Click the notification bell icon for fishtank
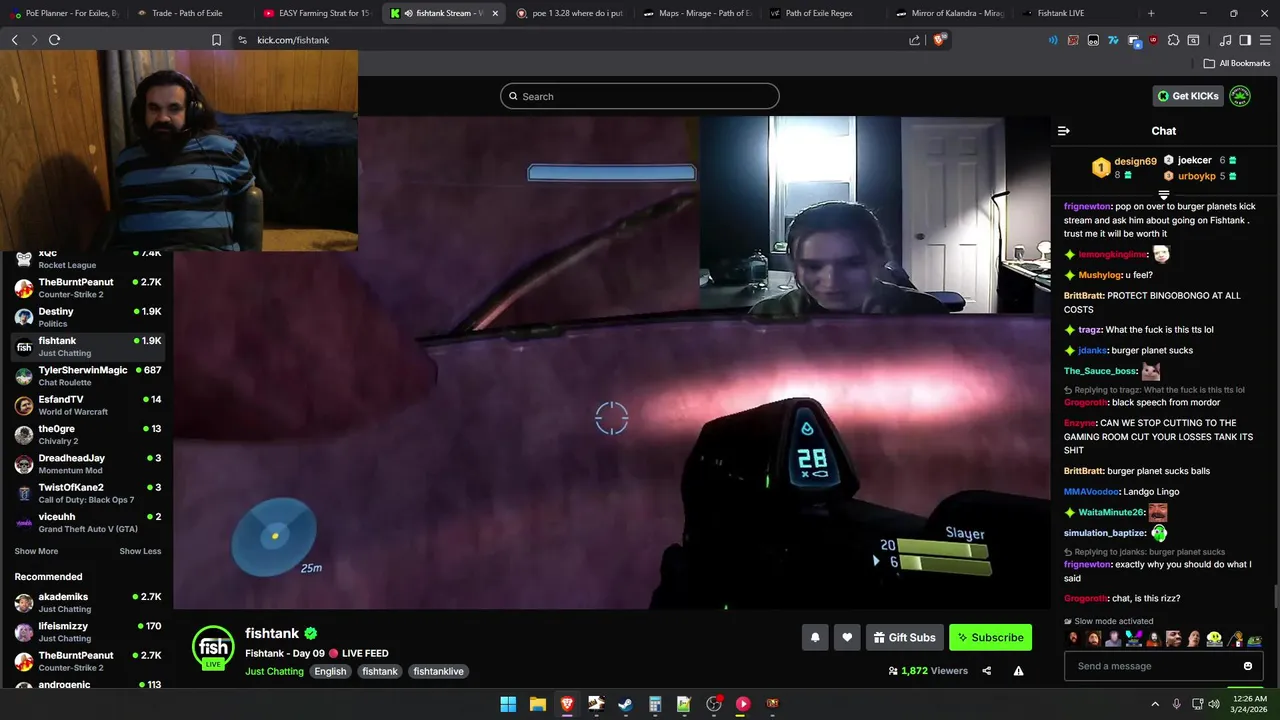 [x=815, y=637]
